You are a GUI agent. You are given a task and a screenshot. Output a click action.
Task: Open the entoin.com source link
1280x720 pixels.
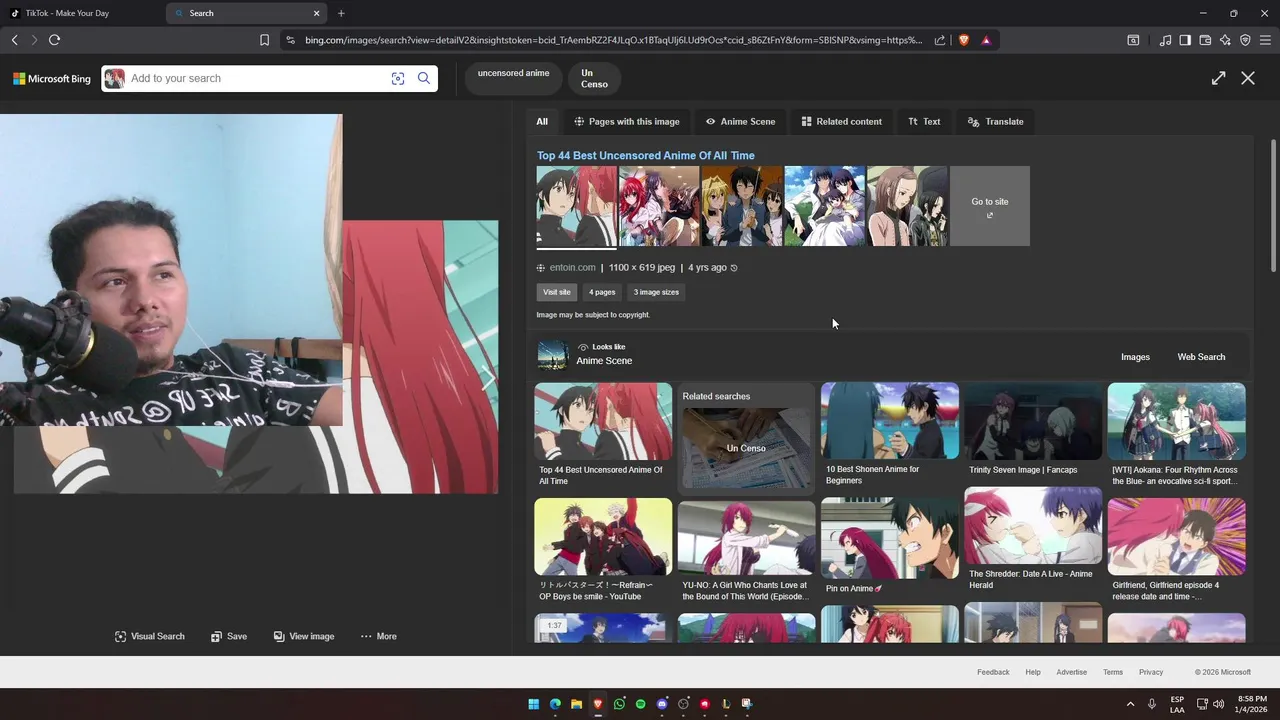(572, 268)
